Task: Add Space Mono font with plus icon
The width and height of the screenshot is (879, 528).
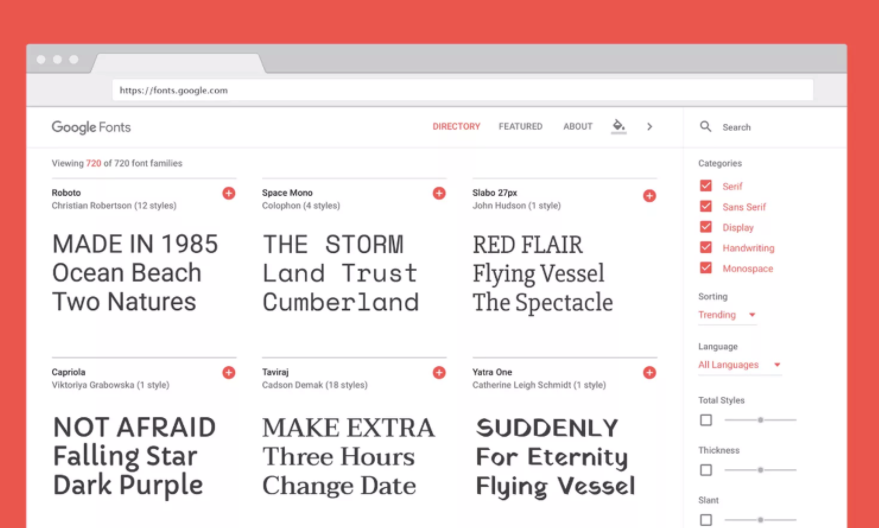Action: point(439,193)
